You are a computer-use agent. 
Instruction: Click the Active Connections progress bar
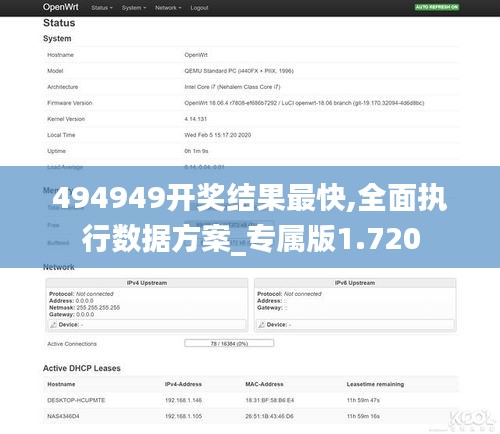click(229, 343)
